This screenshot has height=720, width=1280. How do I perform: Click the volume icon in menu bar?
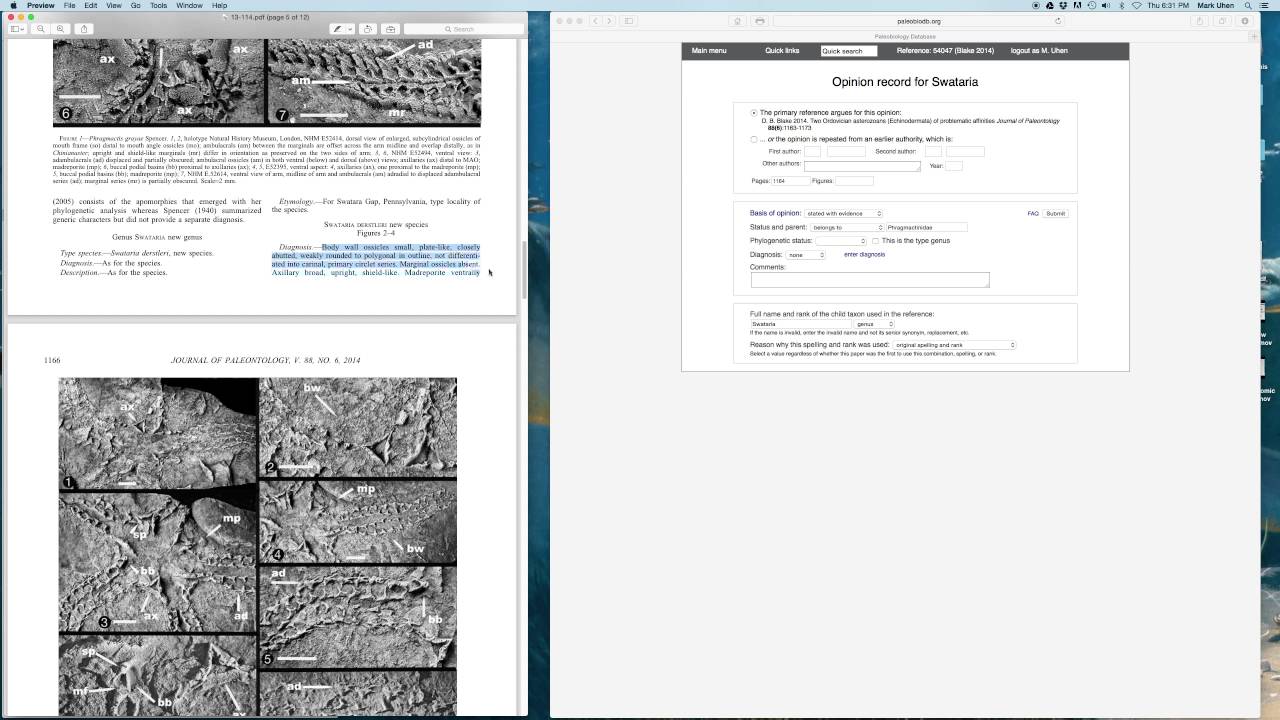click(x=1105, y=6)
